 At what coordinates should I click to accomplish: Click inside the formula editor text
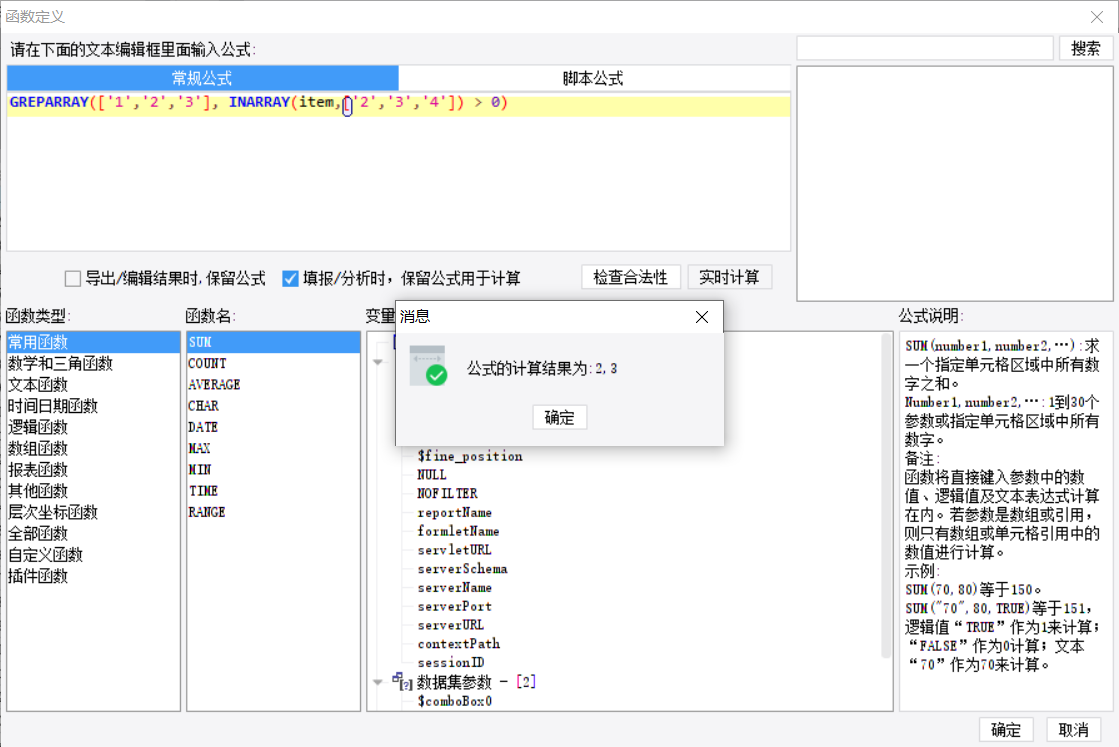click(x=258, y=103)
